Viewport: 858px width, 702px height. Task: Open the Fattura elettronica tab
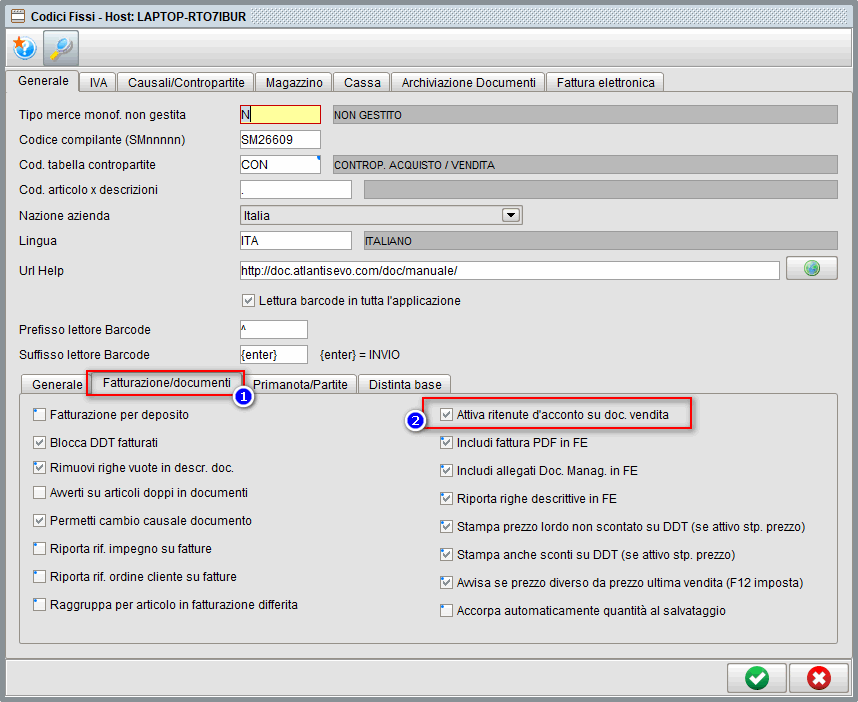(x=605, y=82)
